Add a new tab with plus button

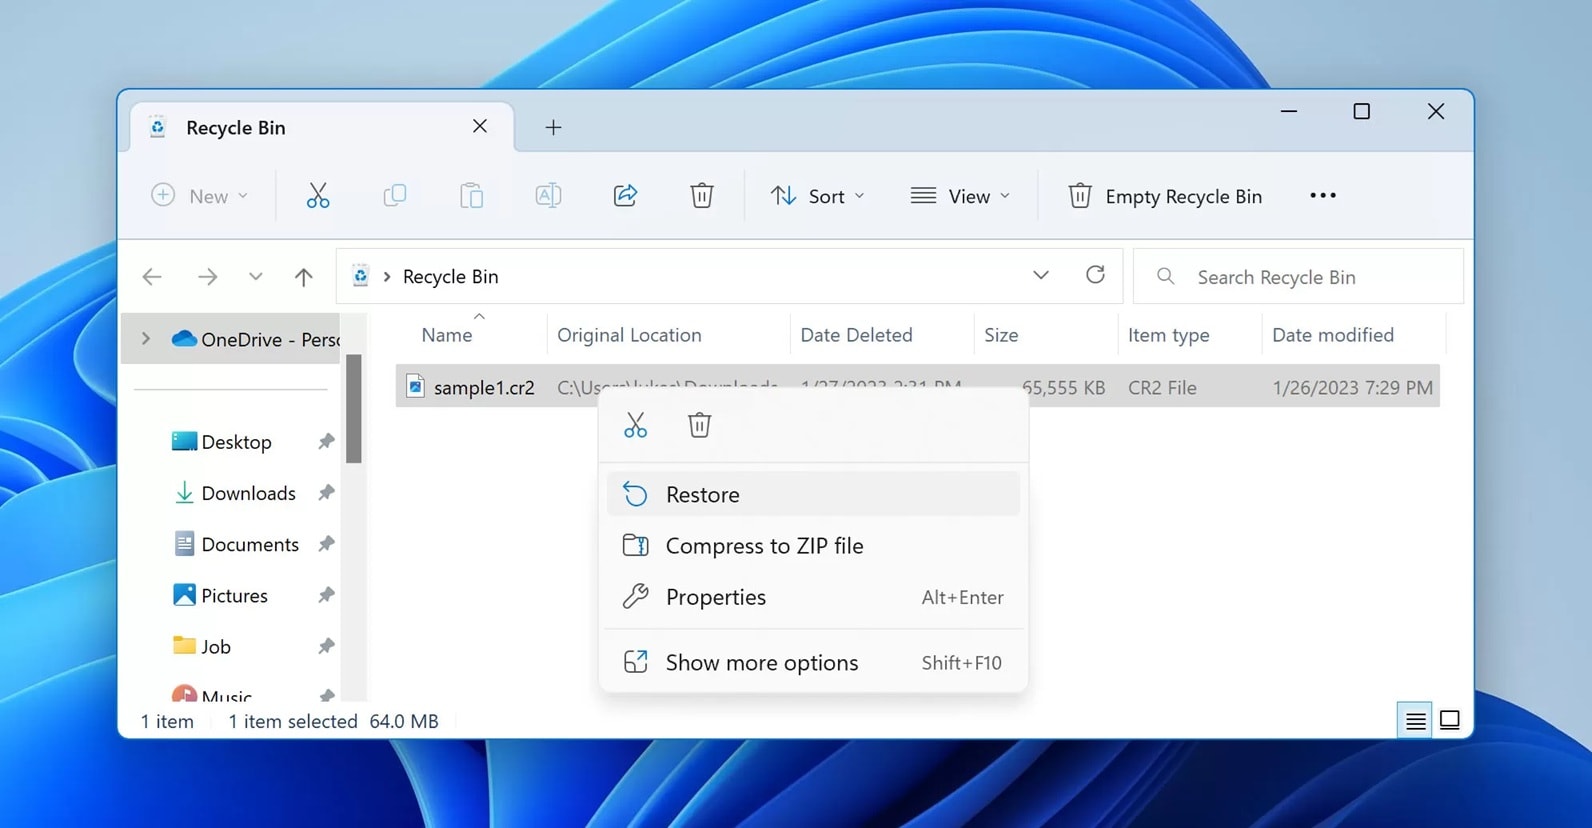pos(553,128)
